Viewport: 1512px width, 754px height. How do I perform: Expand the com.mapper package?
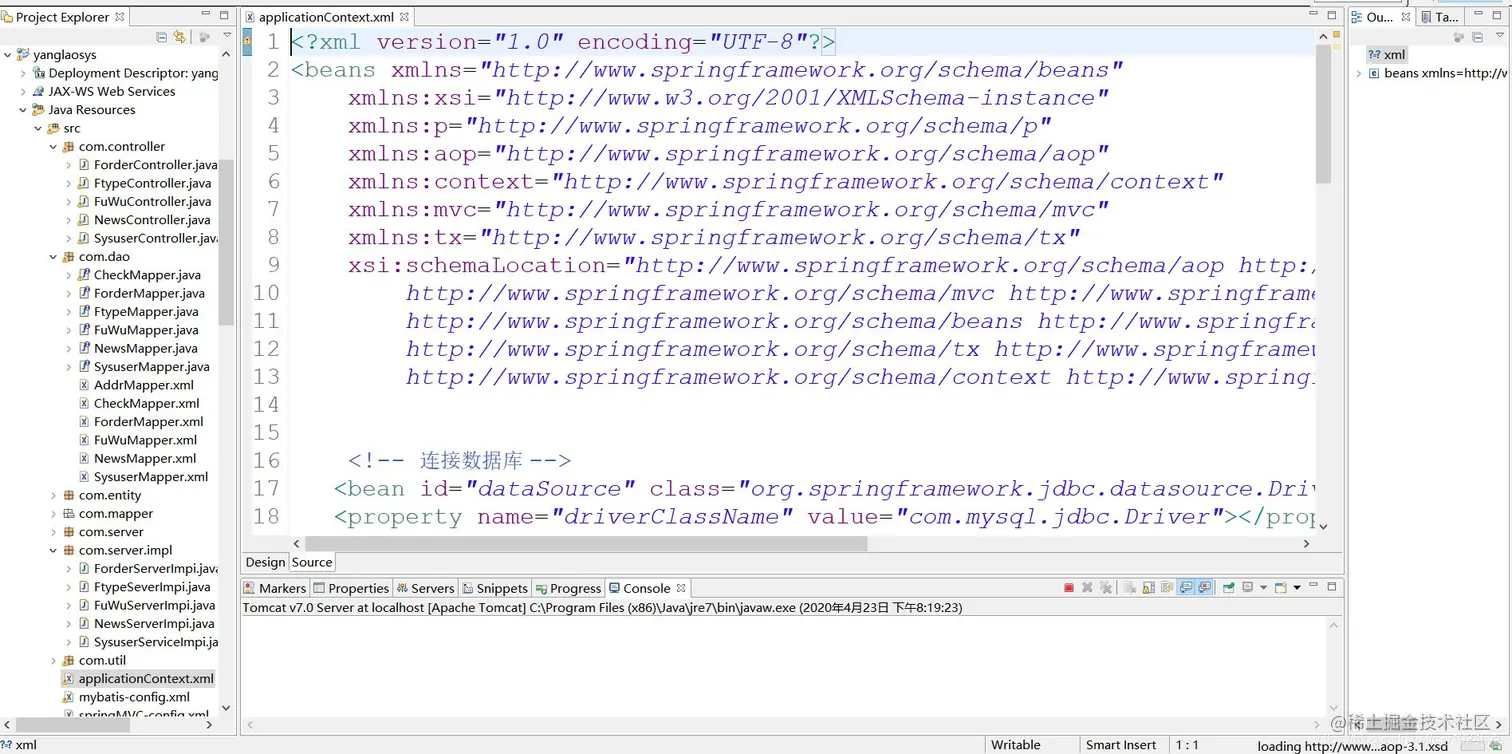[53, 514]
